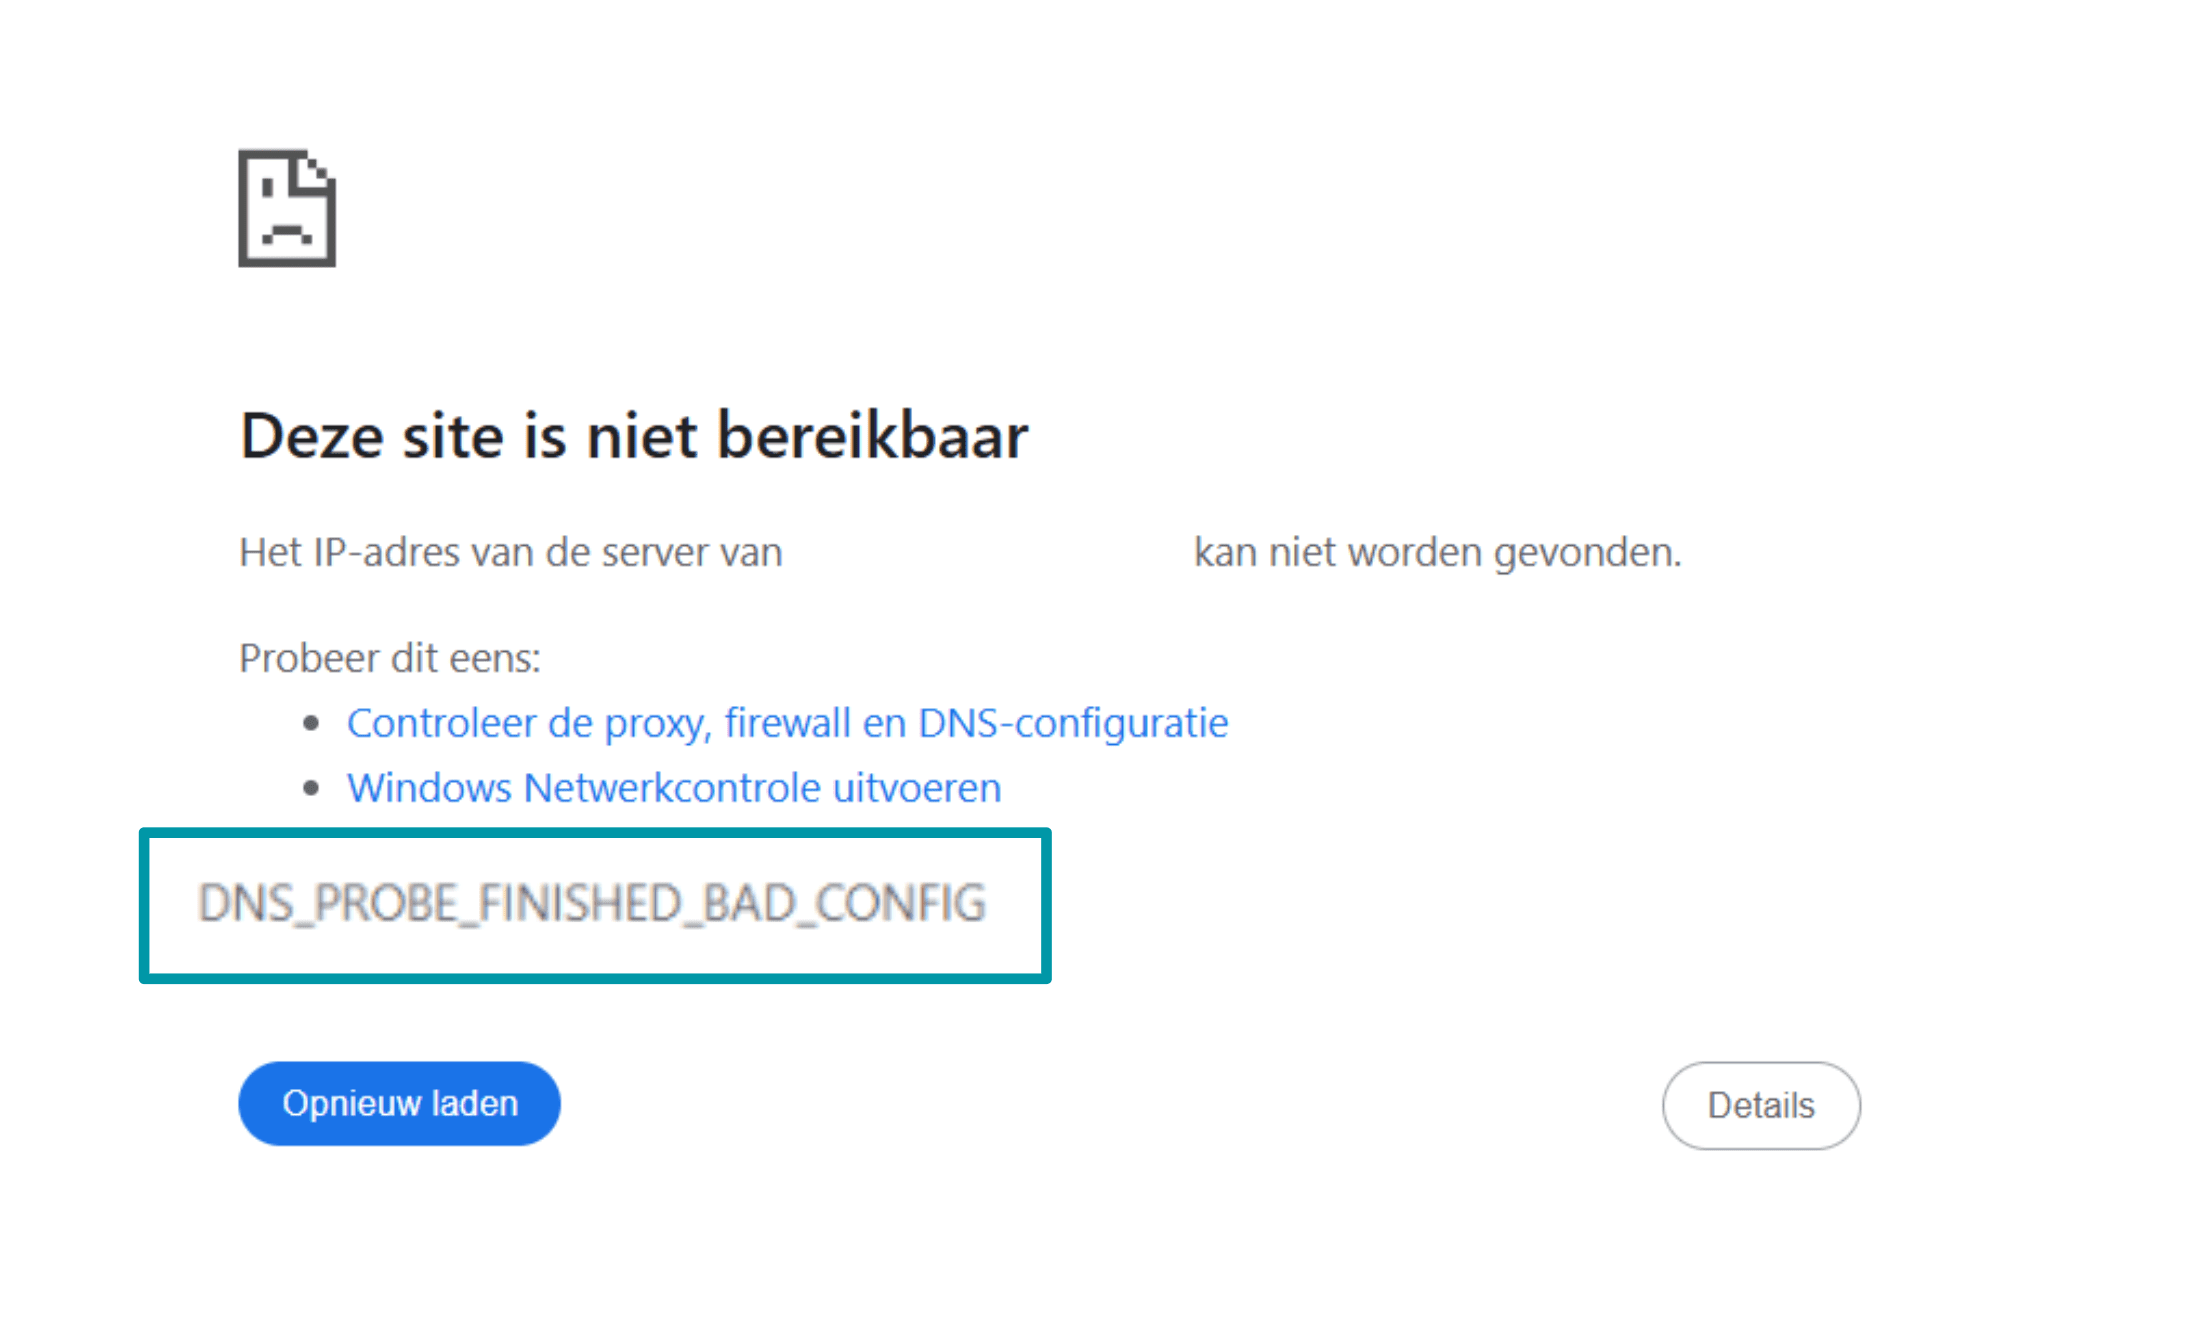Click the sentence about the server IP address

pos(509,551)
